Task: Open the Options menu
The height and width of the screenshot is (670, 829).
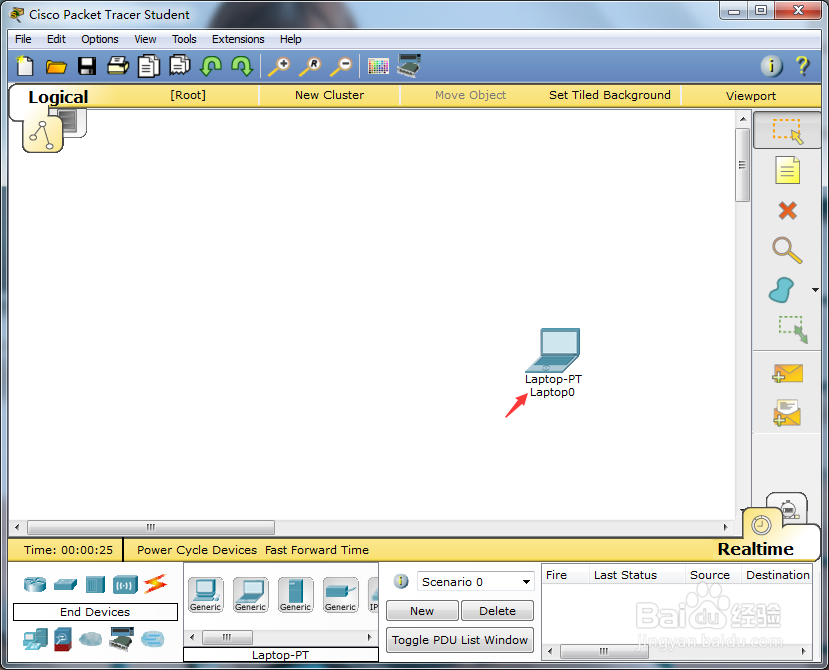Action: coord(99,39)
